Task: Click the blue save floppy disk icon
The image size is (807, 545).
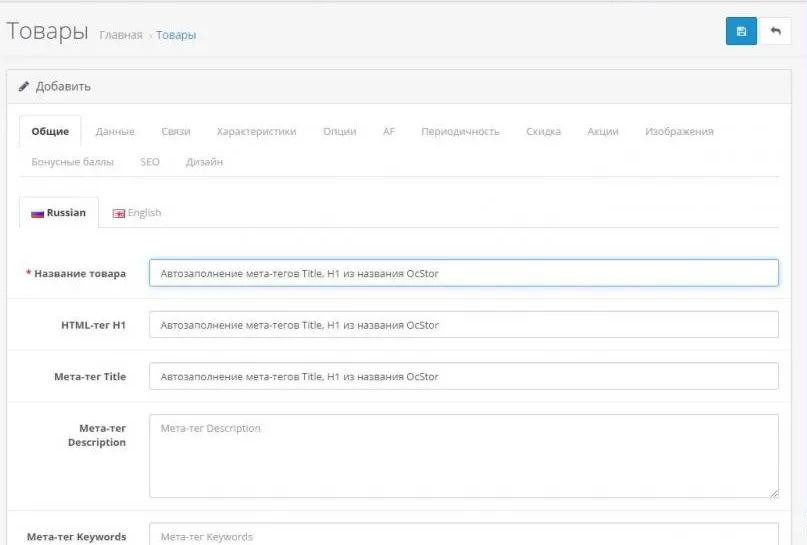Action: [741, 31]
